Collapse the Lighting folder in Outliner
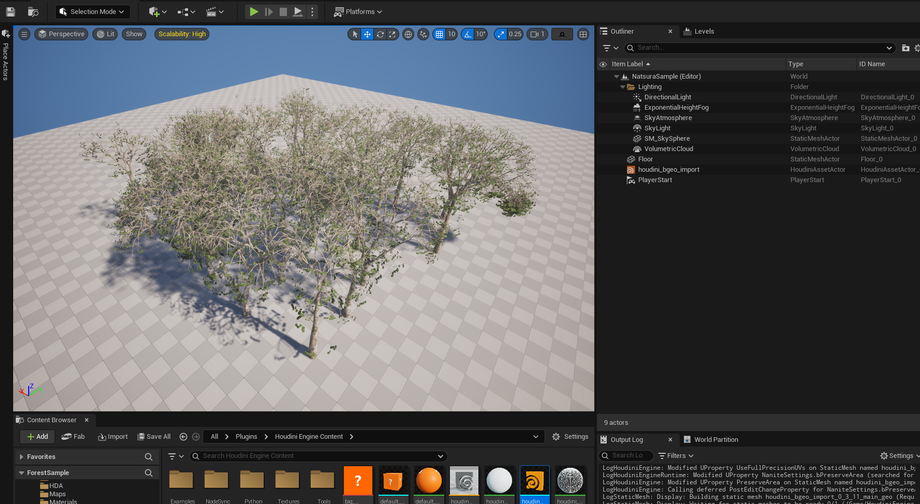Image resolution: width=920 pixels, height=504 pixels. pyautogui.click(x=624, y=87)
